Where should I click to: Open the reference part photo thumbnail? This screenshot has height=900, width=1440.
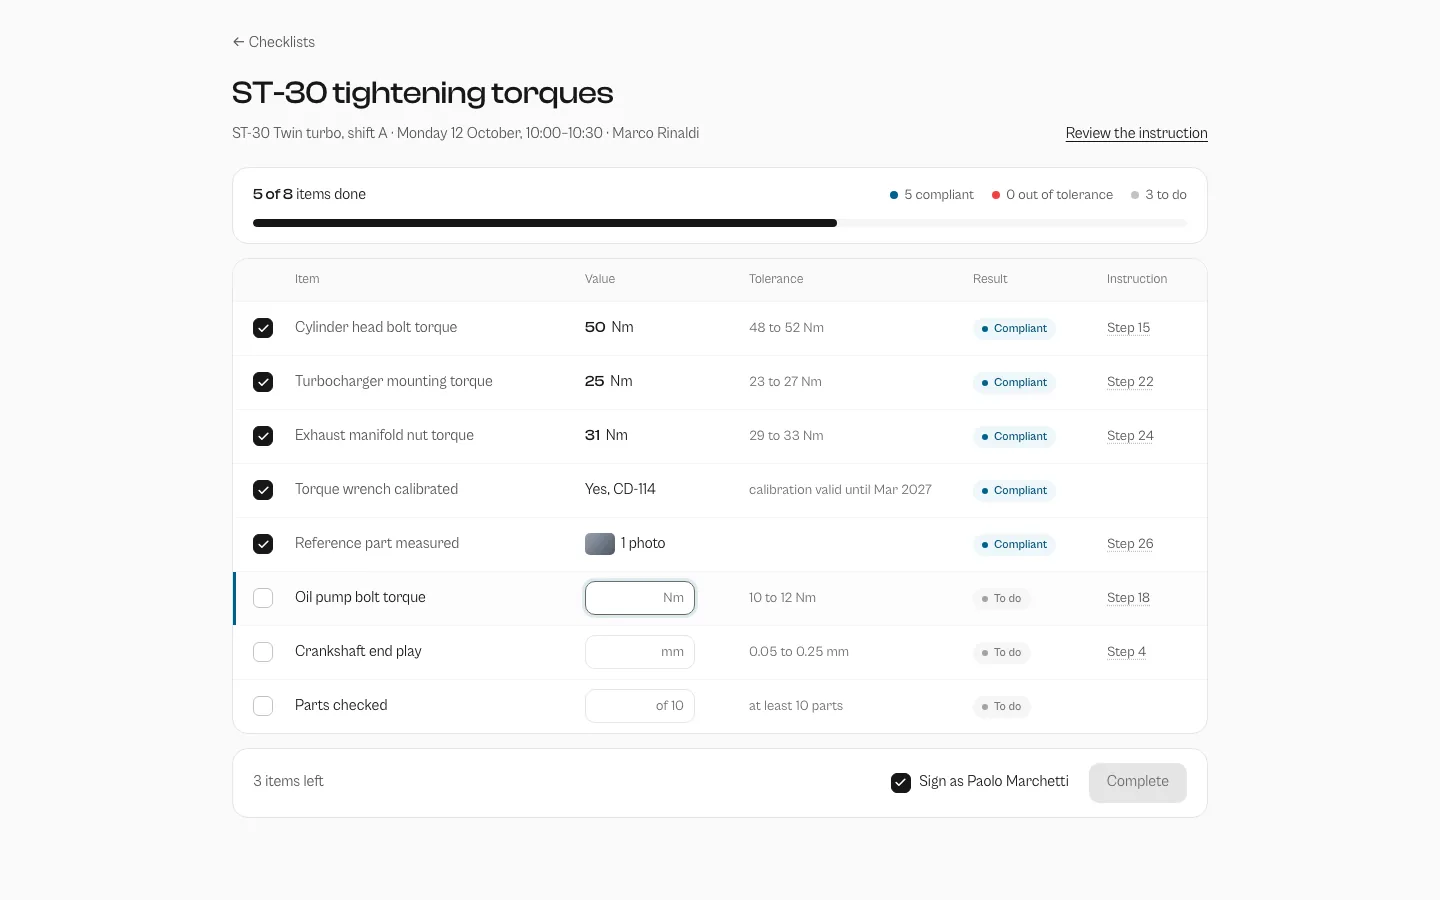coord(600,544)
